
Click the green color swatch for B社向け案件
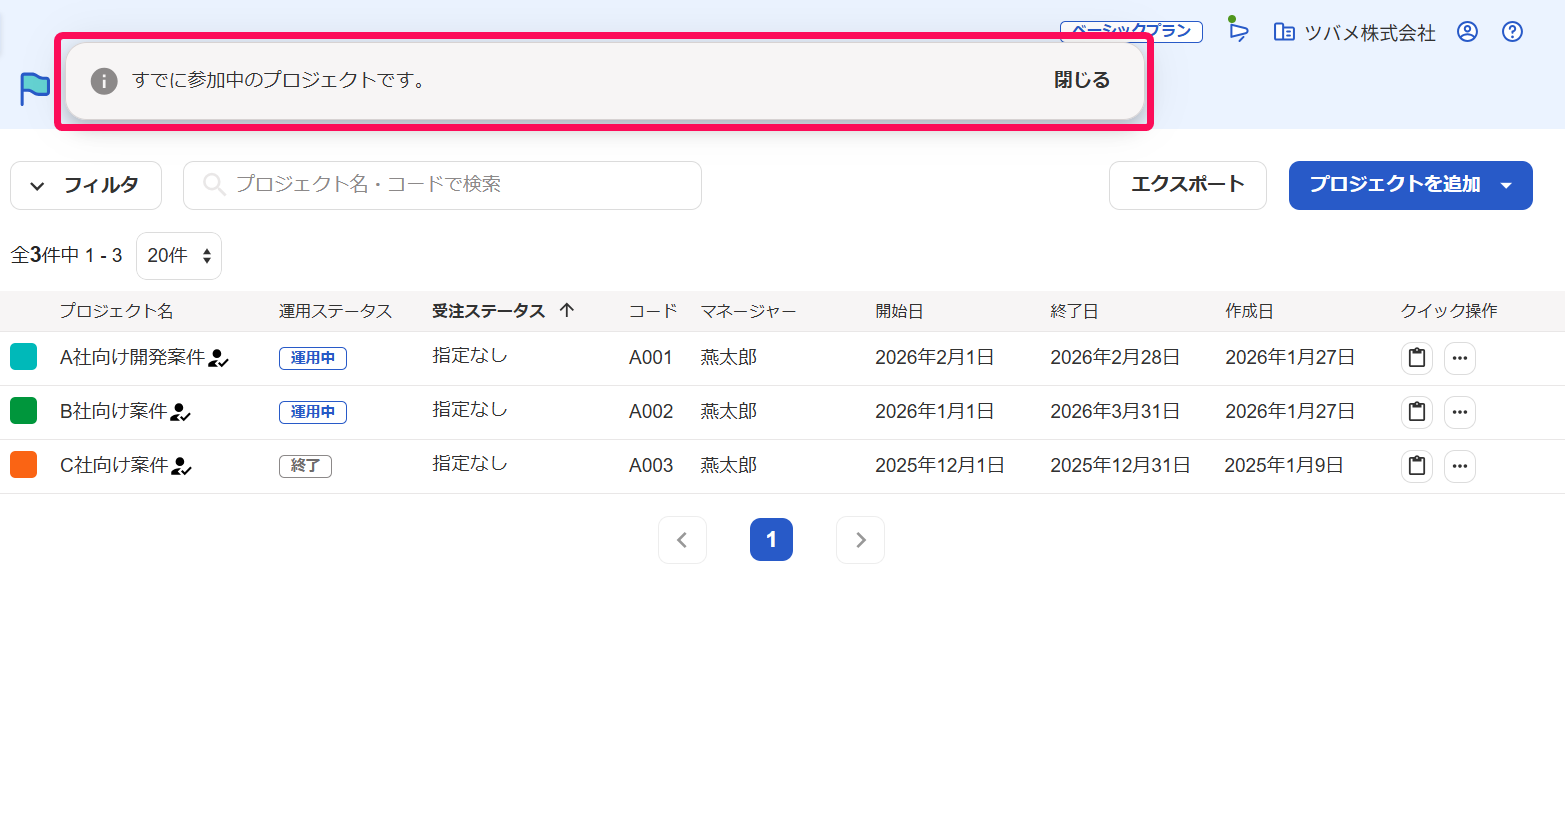[23, 410]
